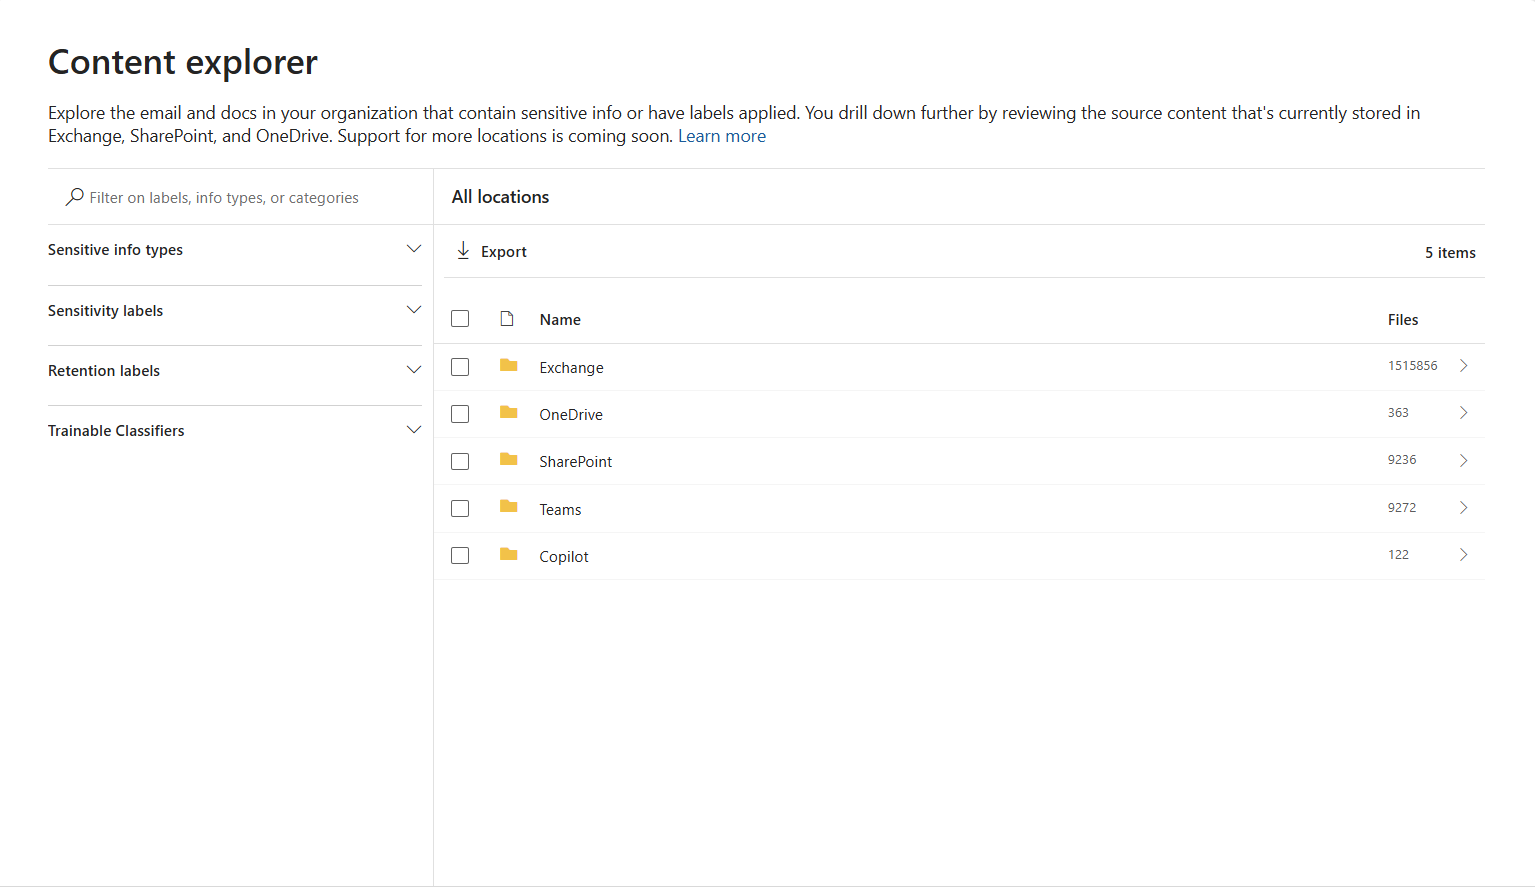Sort by the Name column header
The height and width of the screenshot is (887, 1535).
click(x=560, y=320)
